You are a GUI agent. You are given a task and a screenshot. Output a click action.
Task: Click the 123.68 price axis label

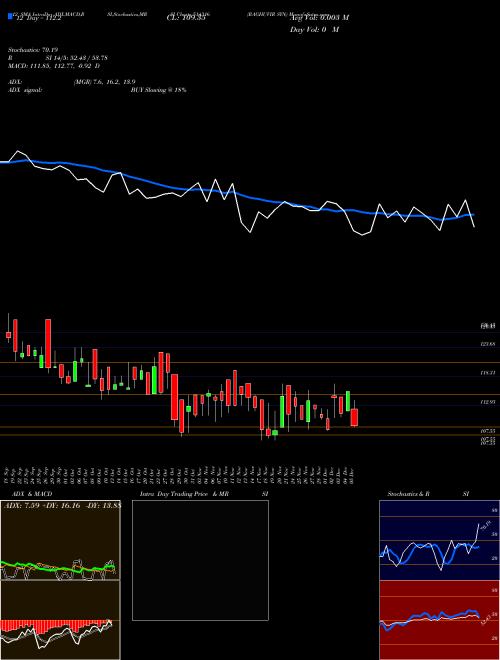489,344
